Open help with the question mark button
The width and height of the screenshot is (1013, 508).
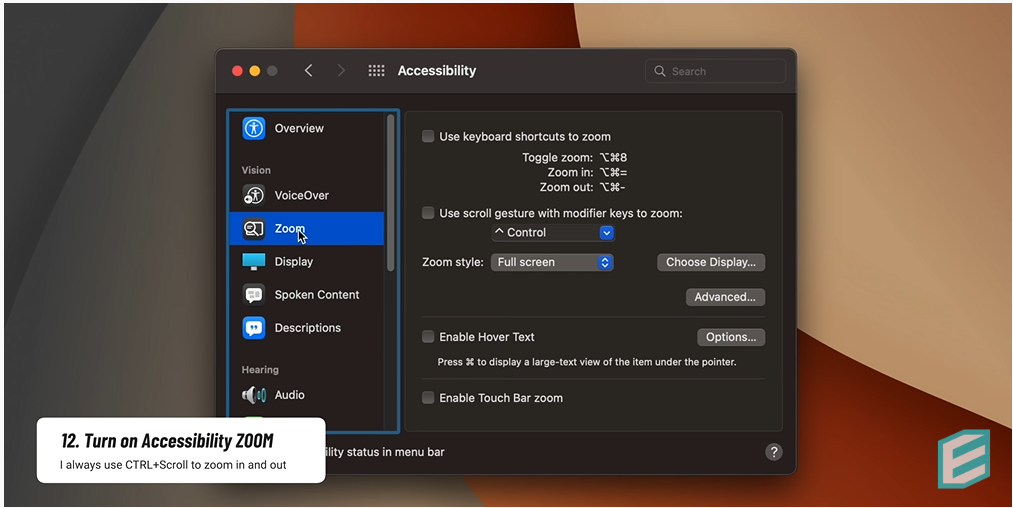tap(773, 452)
